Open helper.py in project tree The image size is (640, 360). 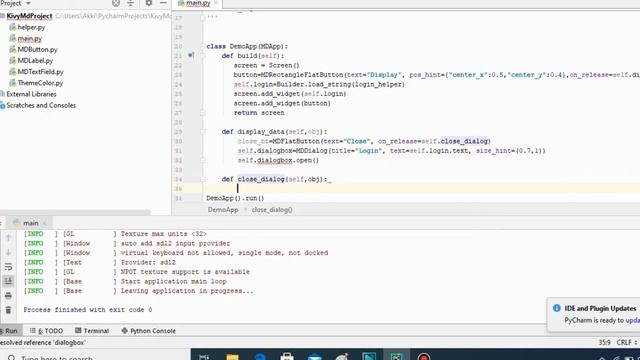31,27
